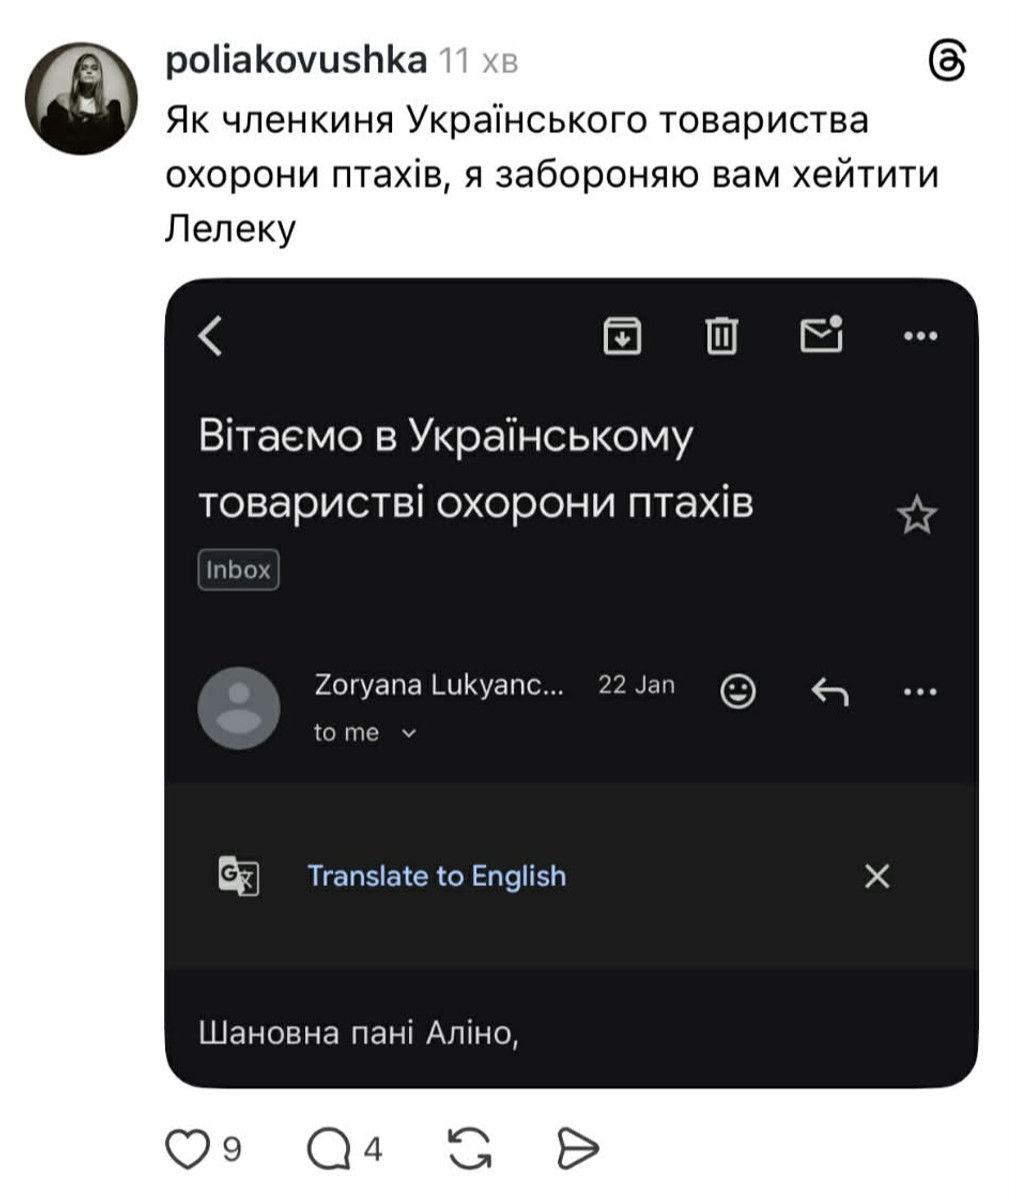1009x1200 pixels.
Task: Open the sender name Zoryana Lukyanc
Action: click(x=440, y=685)
